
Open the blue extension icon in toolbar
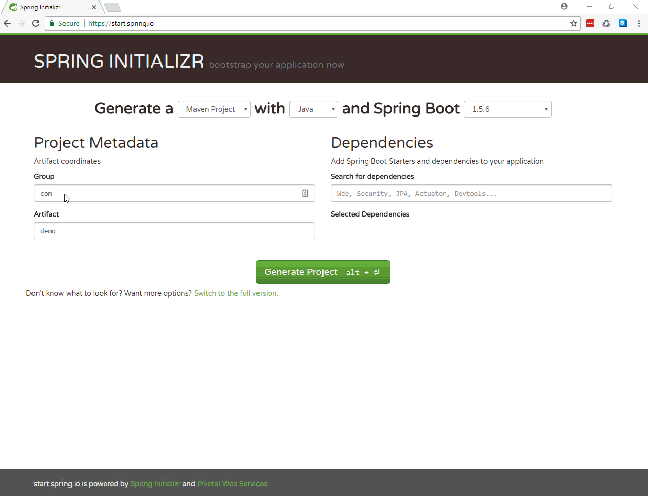(623, 24)
